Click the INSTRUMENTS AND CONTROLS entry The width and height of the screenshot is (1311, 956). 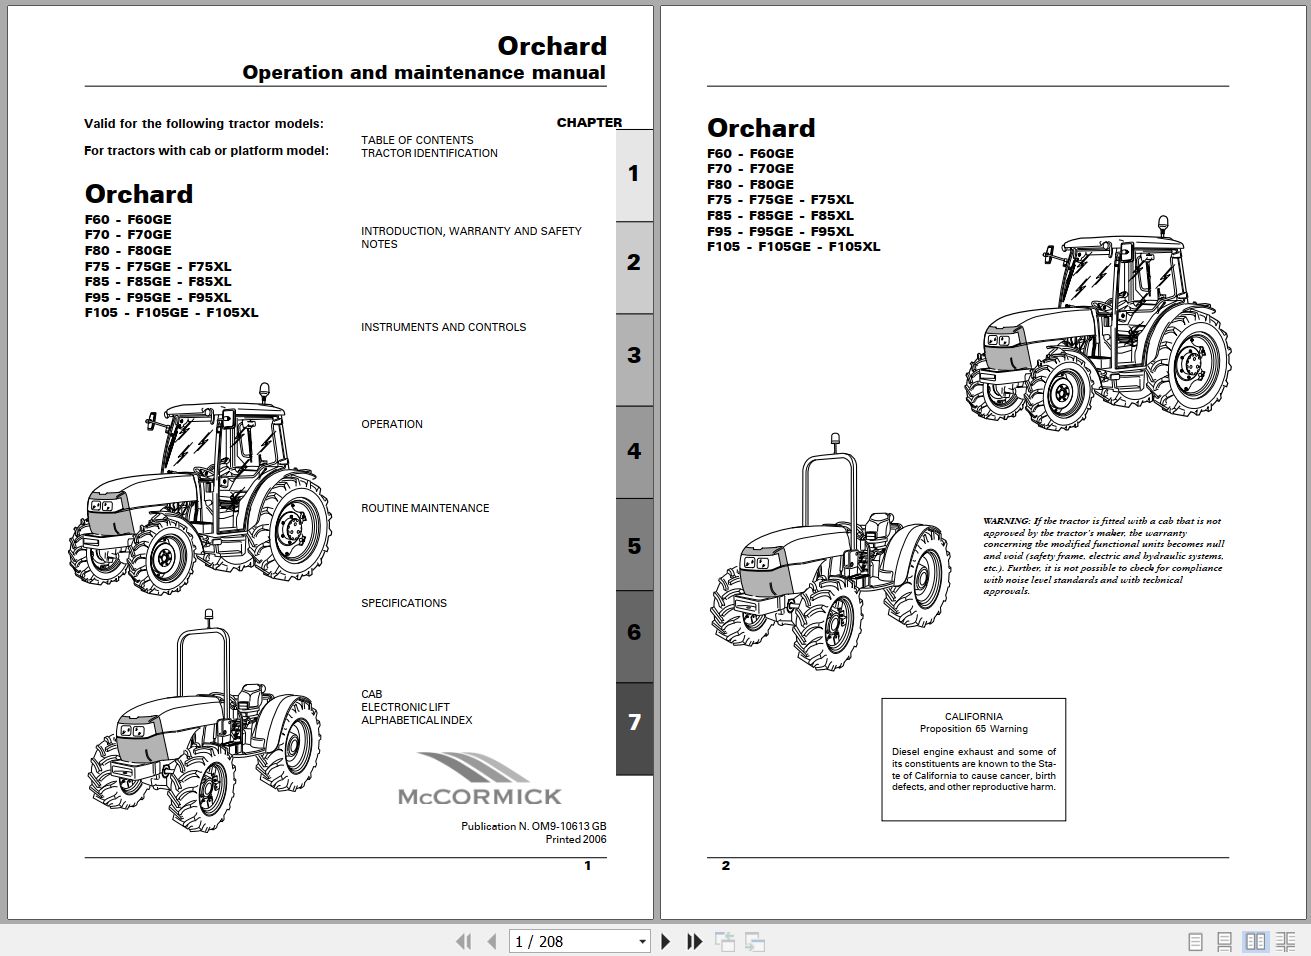[443, 327]
